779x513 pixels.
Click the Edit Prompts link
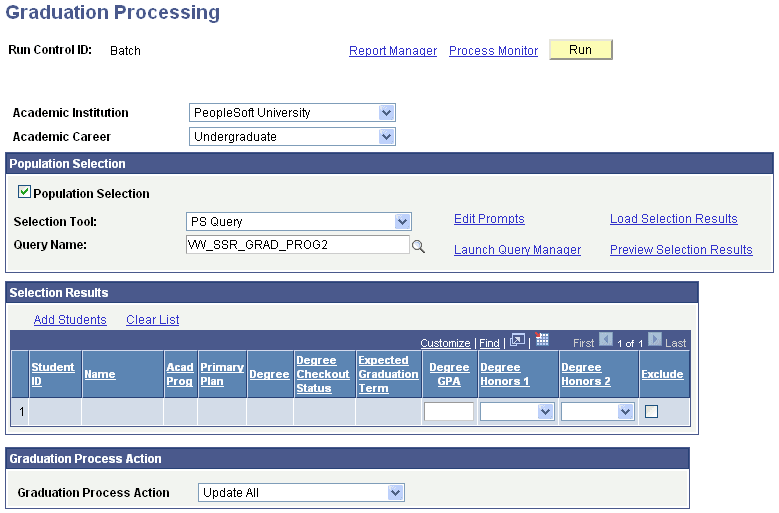click(489, 219)
